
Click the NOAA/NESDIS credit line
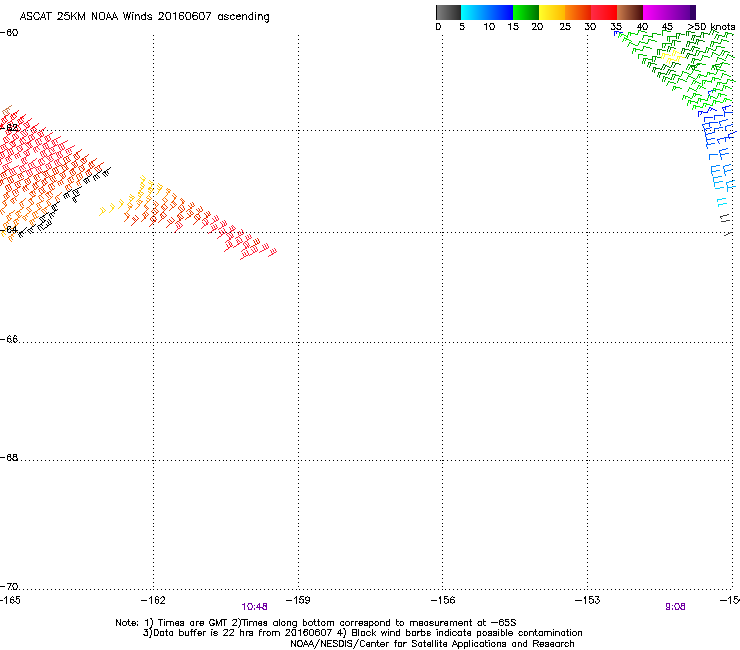(x=432, y=644)
